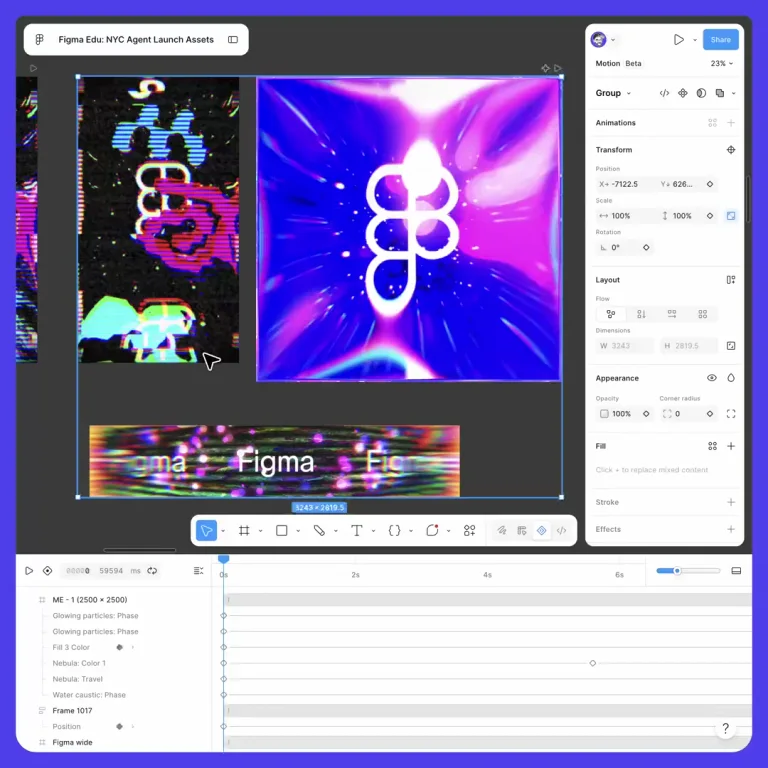Select the Figma wide timeline layer
Viewport: 768px width, 768px height.
coord(72,742)
